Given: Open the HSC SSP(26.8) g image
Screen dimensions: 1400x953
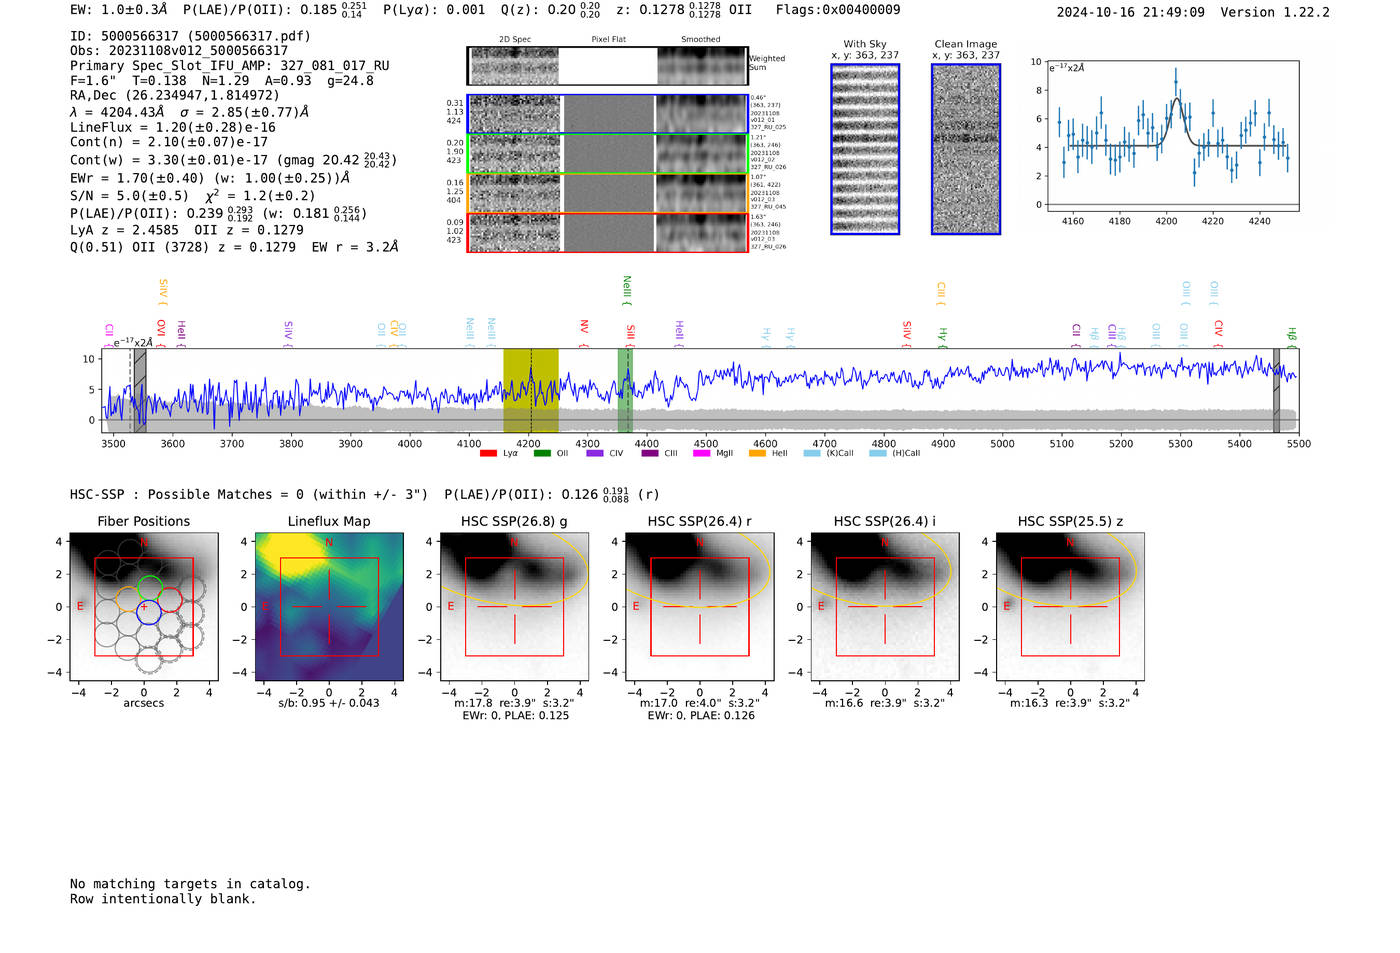Looking at the screenshot, I should click(514, 607).
